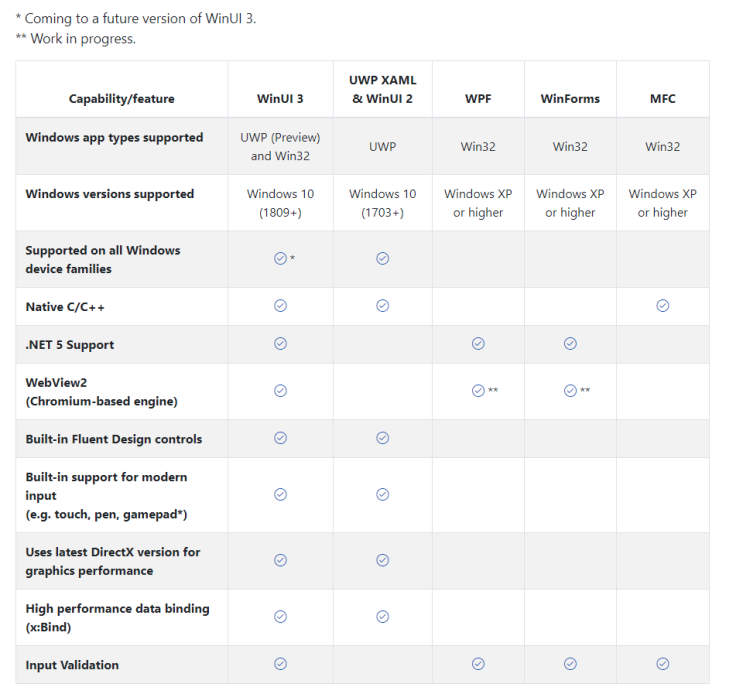Click UWP XAML checkmark for modern input support
743x694 pixels.
click(x=382, y=494)
